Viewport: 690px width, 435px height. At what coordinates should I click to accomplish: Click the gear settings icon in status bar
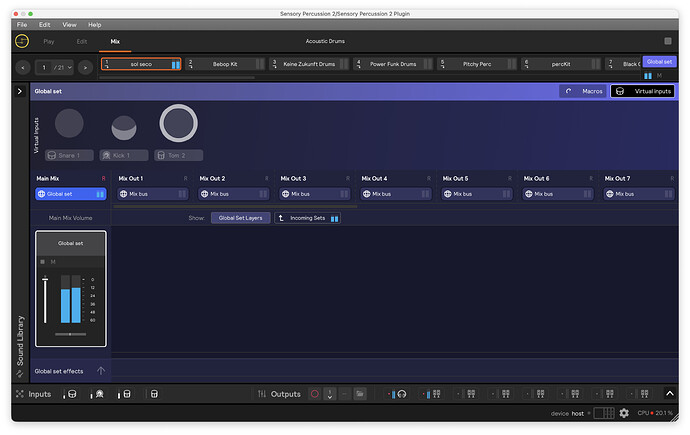click(624, 413)
